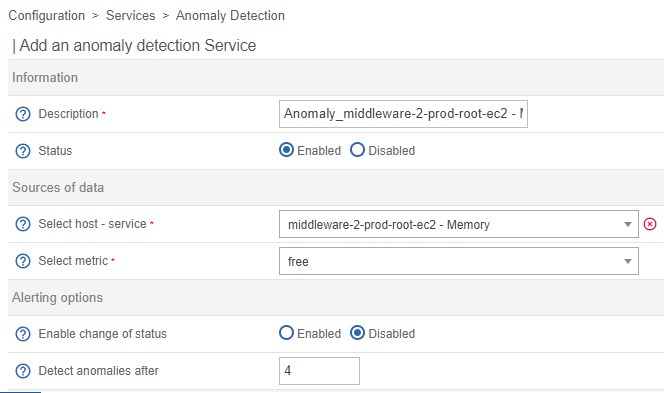Open help icon beside Status field
Screen dimensions: 664x393
23,151
